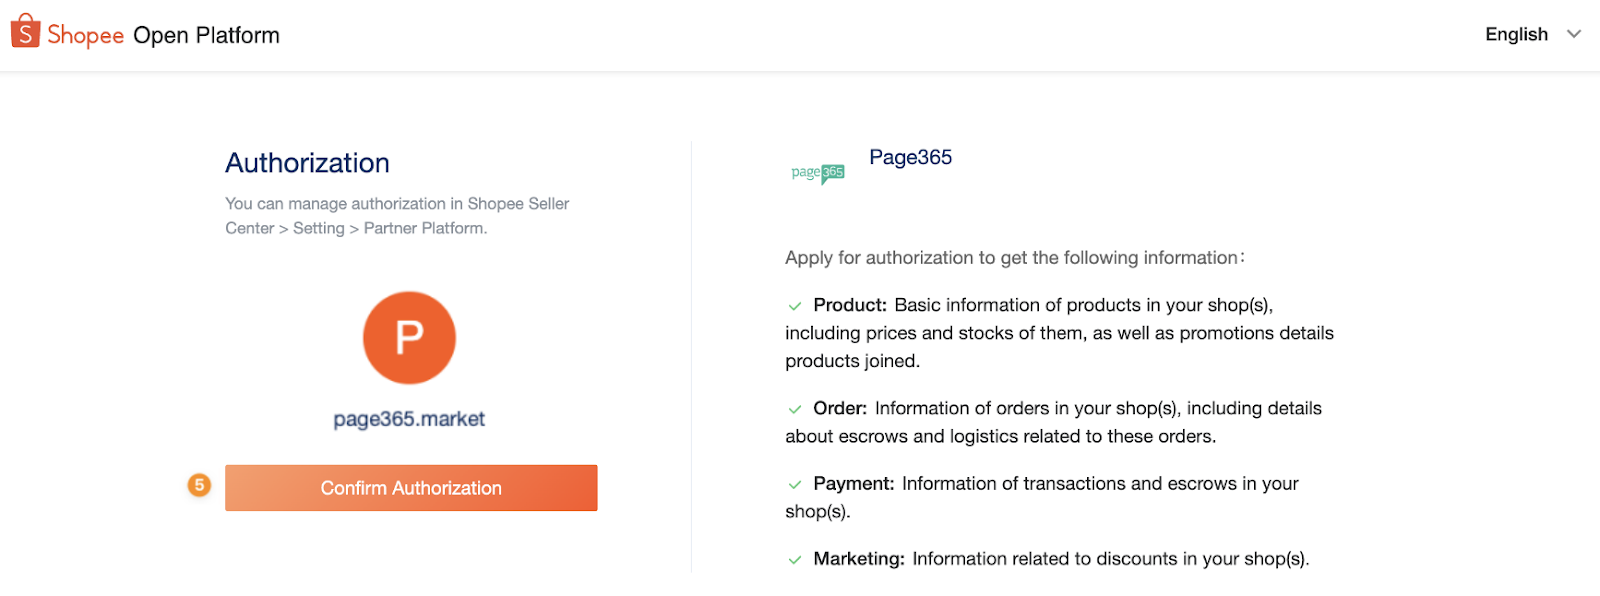The height and width of the screenshot is (596, 1600).
Task: Click the orange step 5 badge
Action: [x=199, y=485]
